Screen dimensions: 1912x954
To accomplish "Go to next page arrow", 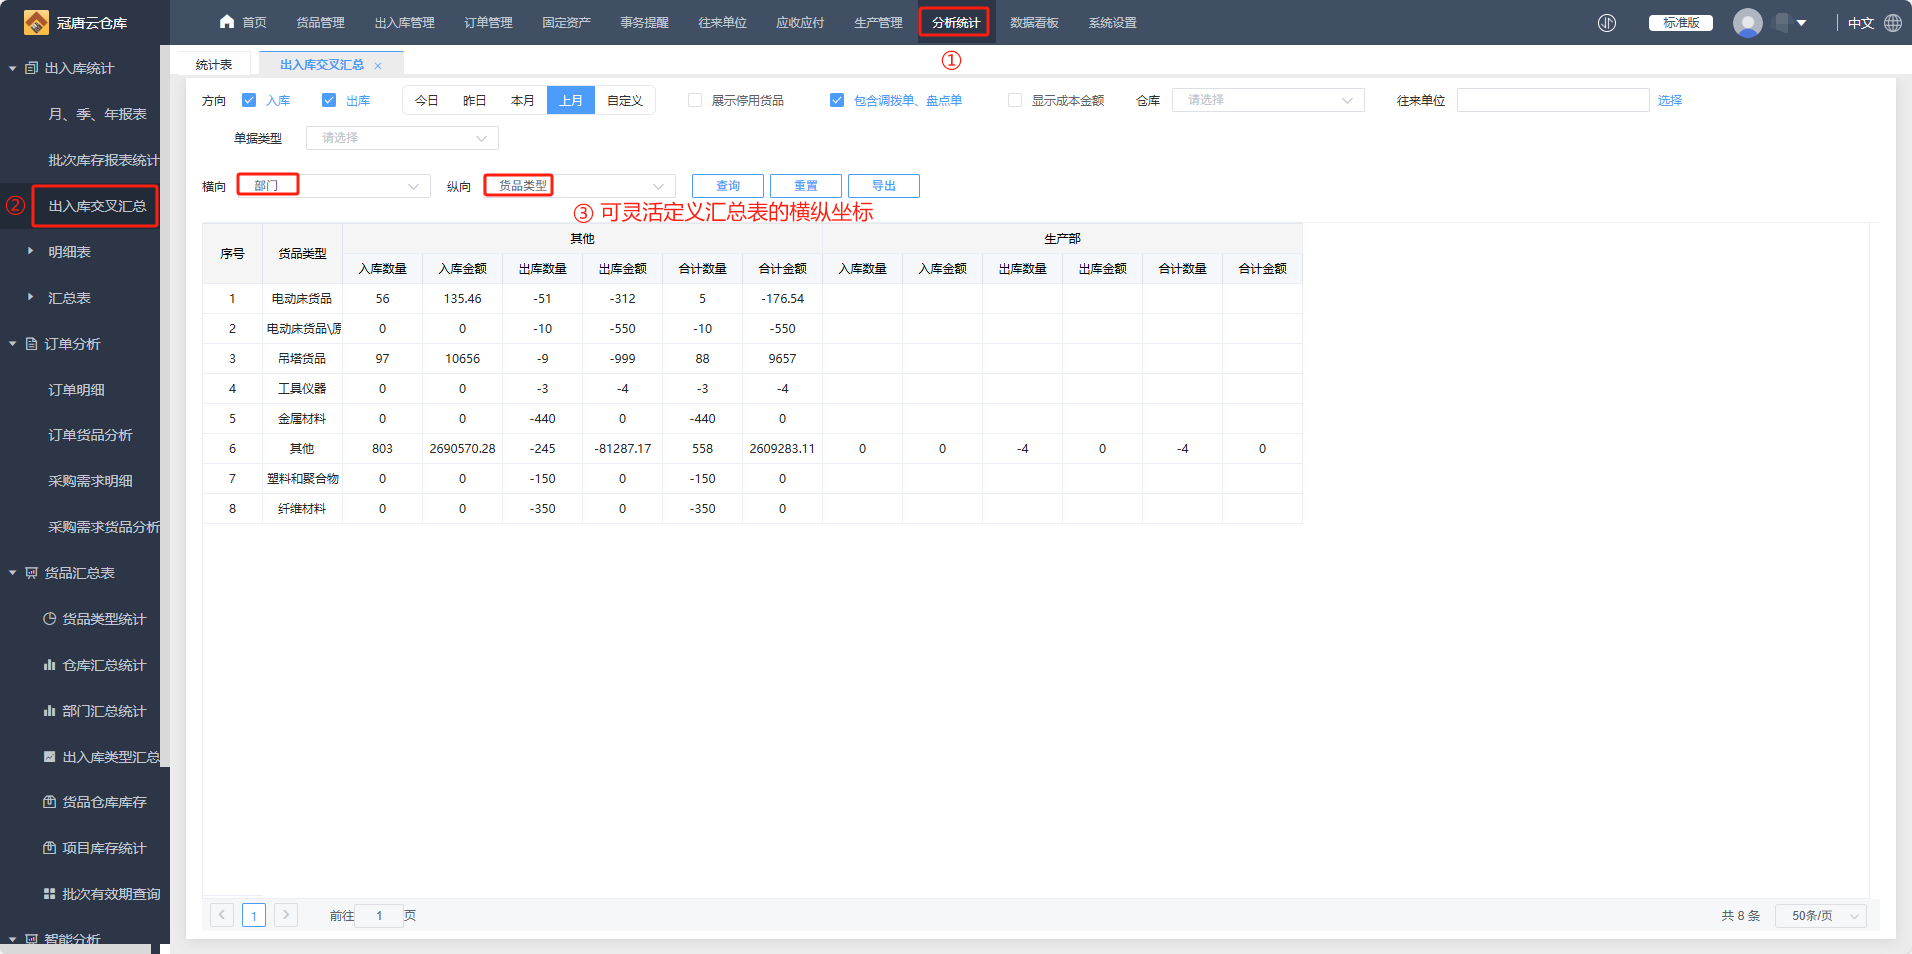I will pos(286,914).
